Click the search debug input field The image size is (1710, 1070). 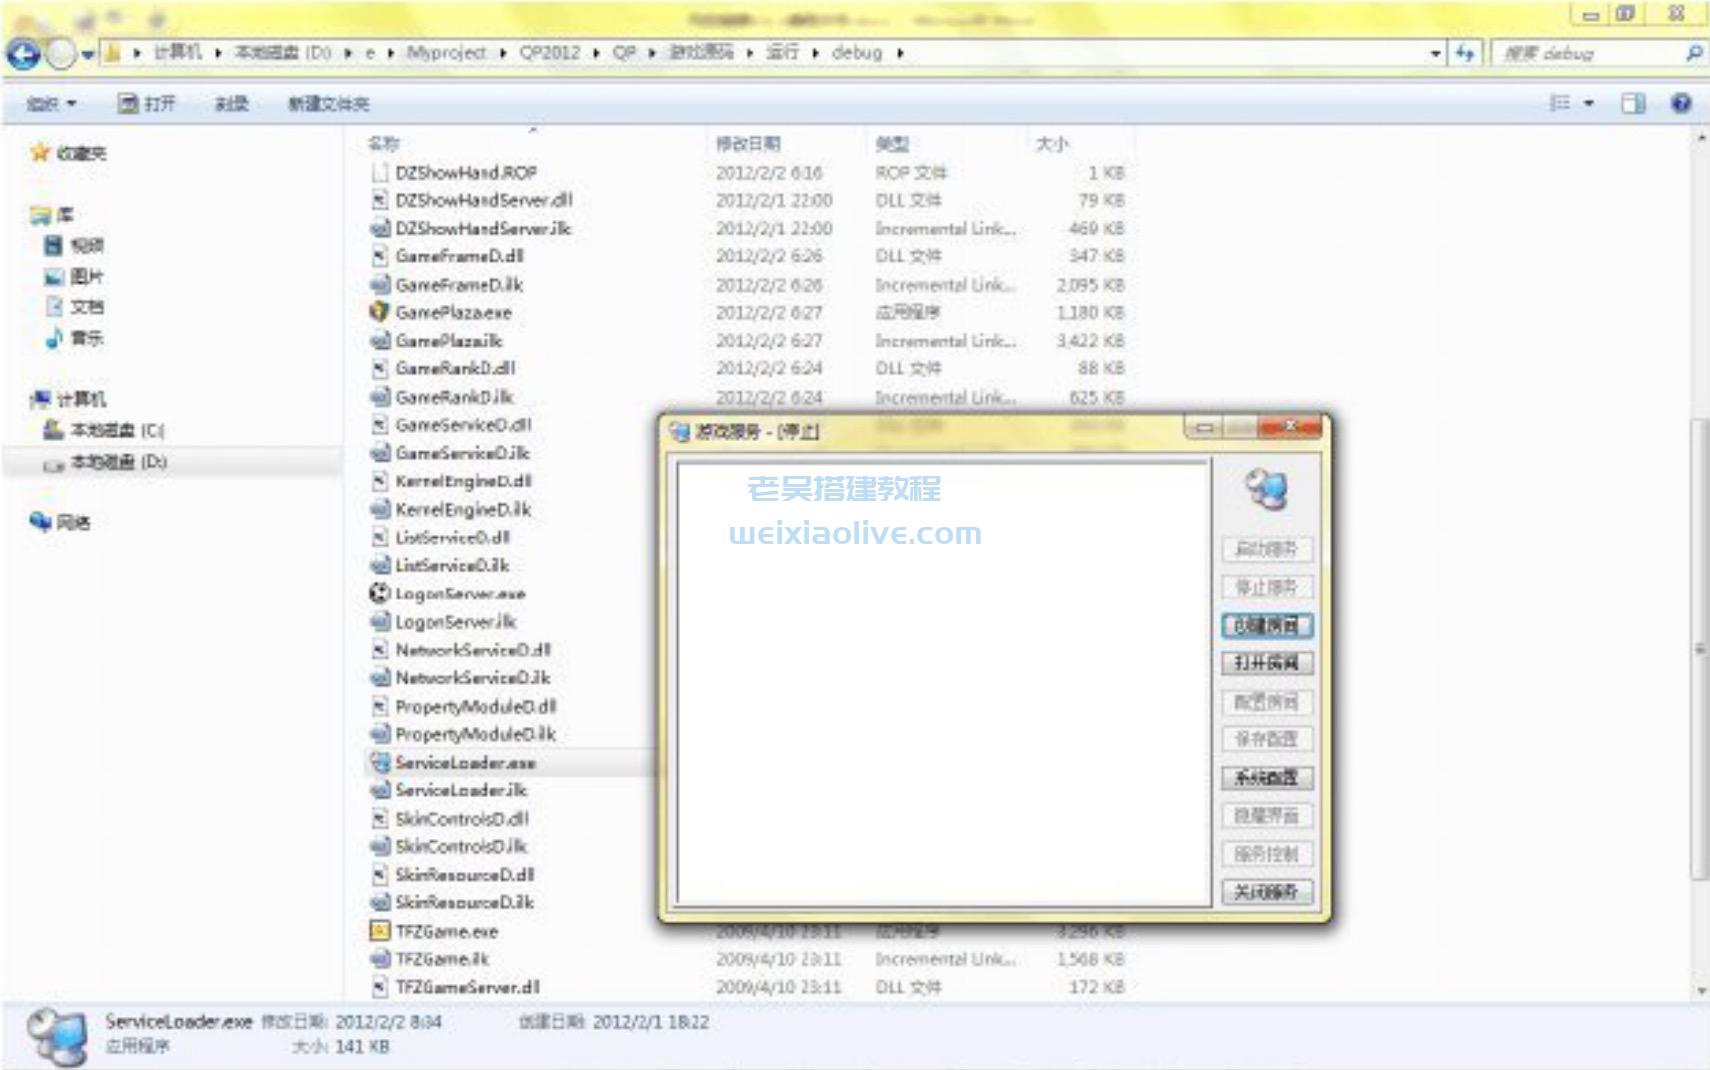[1585, 53]
